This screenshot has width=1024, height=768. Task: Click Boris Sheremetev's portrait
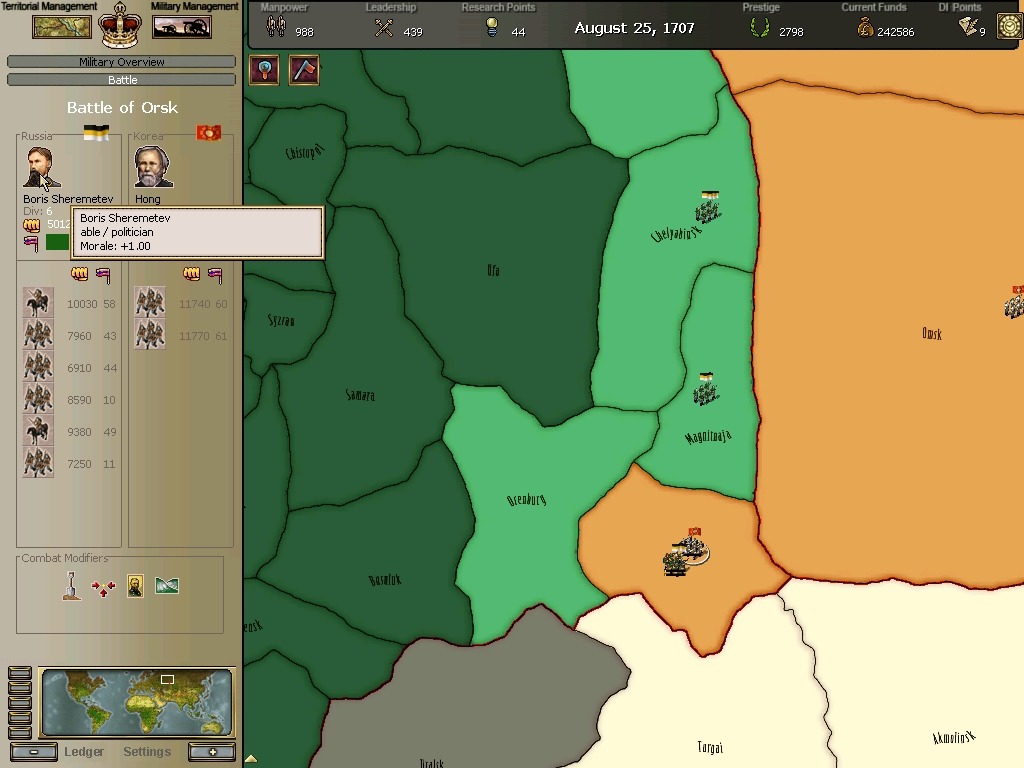tap(42, 167)
